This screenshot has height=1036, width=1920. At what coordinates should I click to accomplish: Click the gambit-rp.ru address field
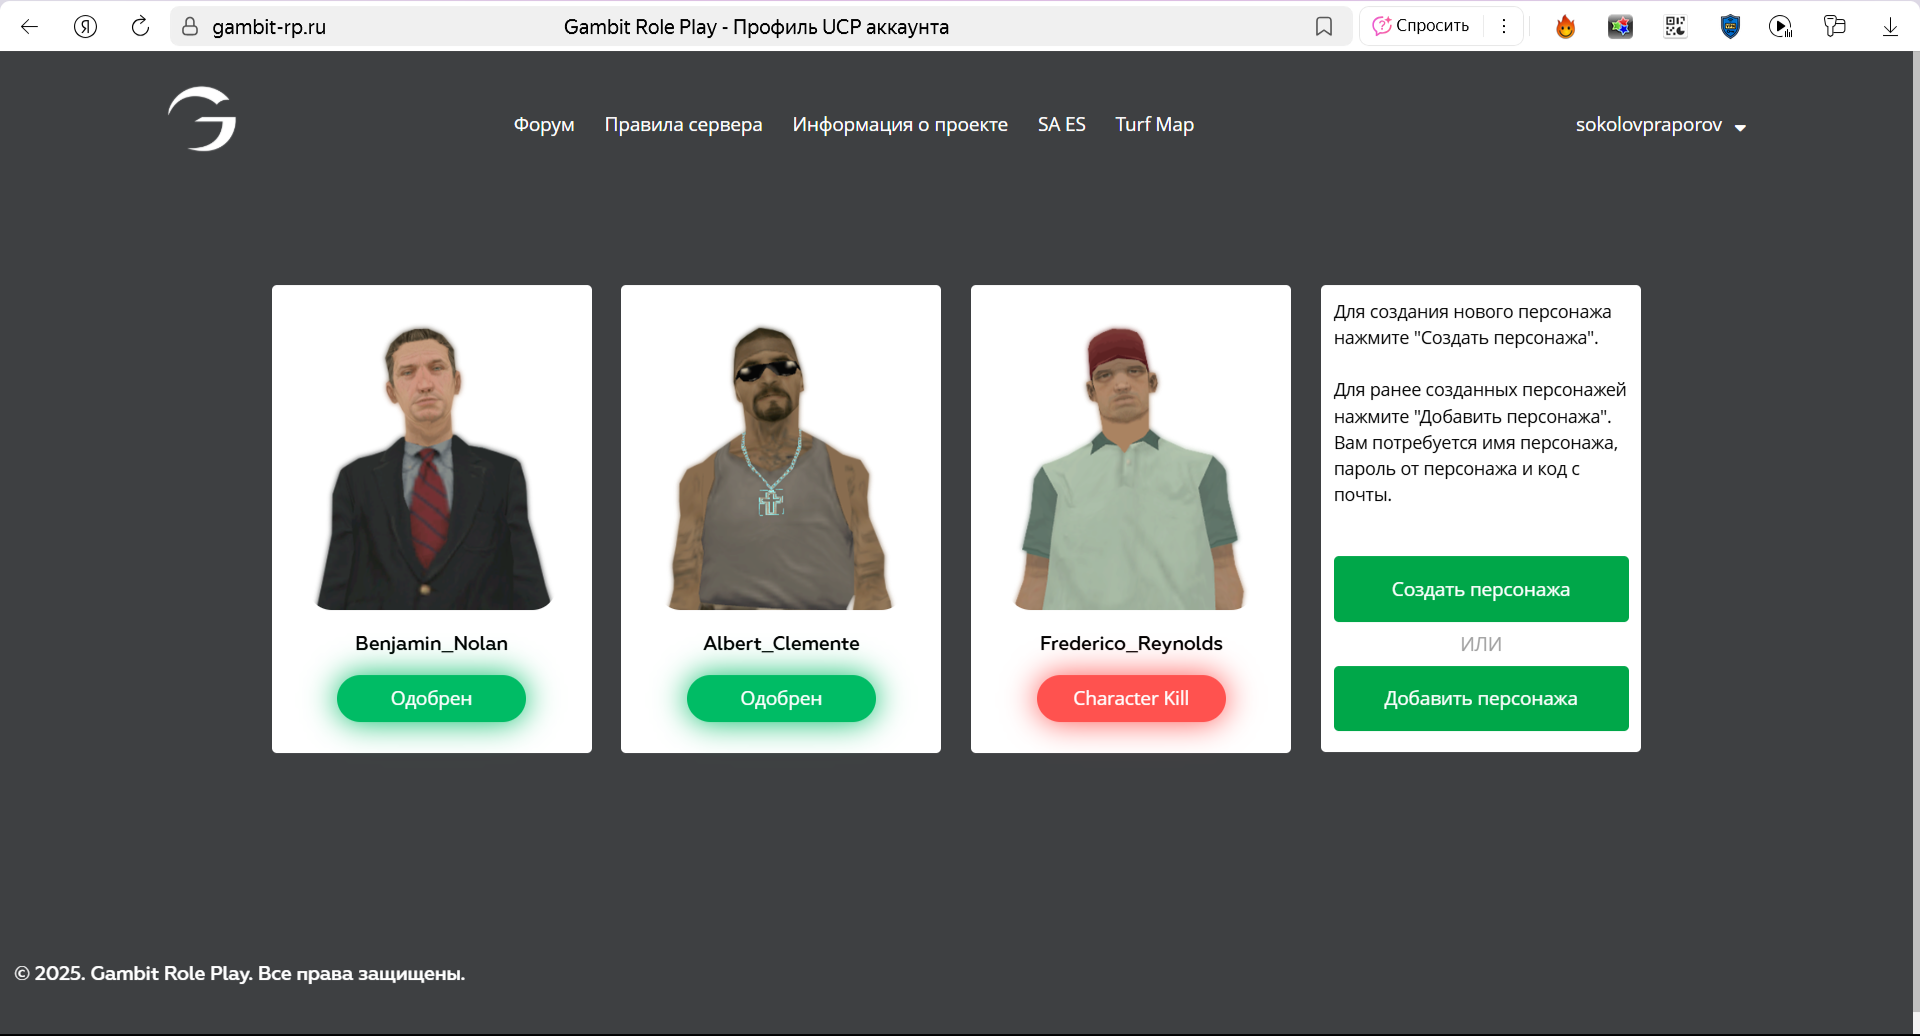269,27
